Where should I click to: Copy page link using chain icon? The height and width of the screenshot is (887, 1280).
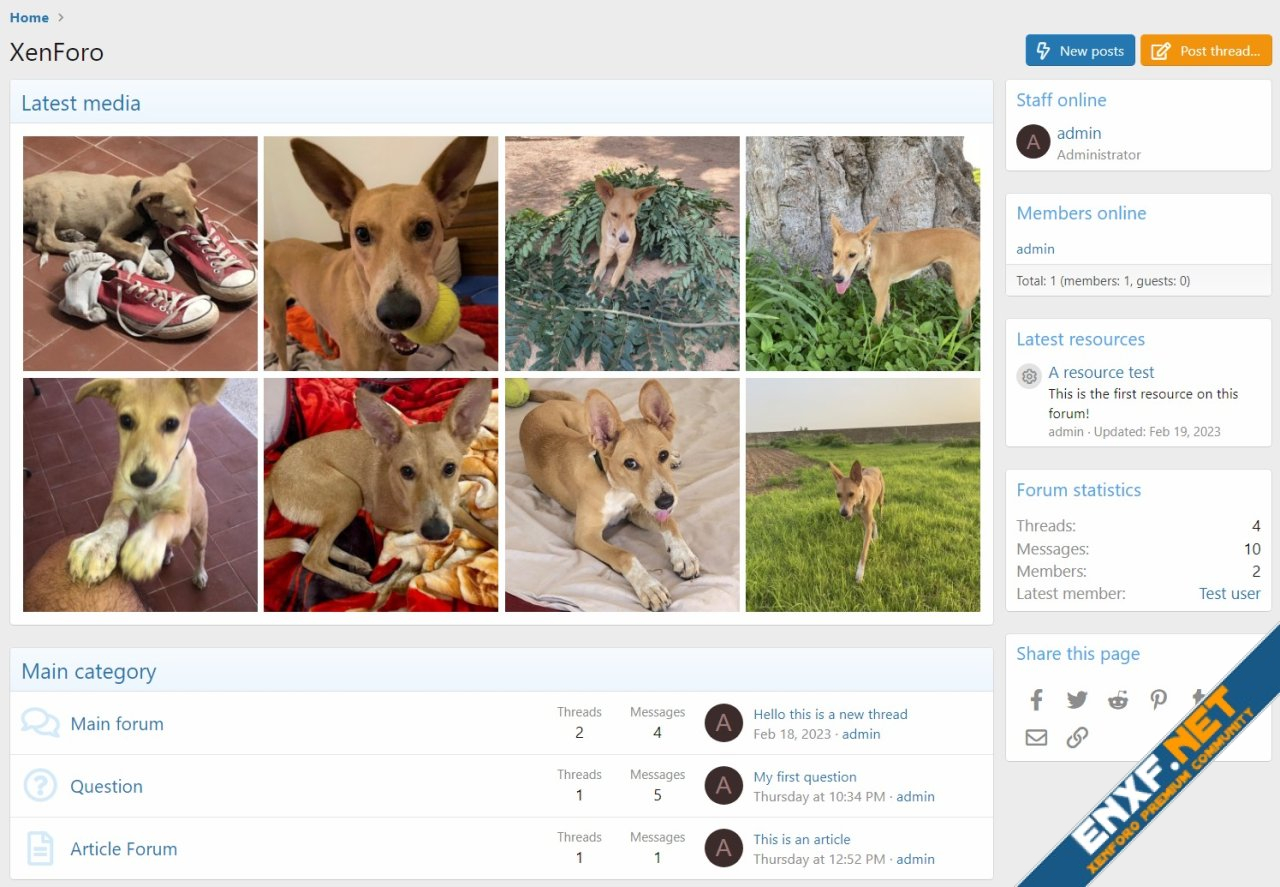[x=1077, y=738]
